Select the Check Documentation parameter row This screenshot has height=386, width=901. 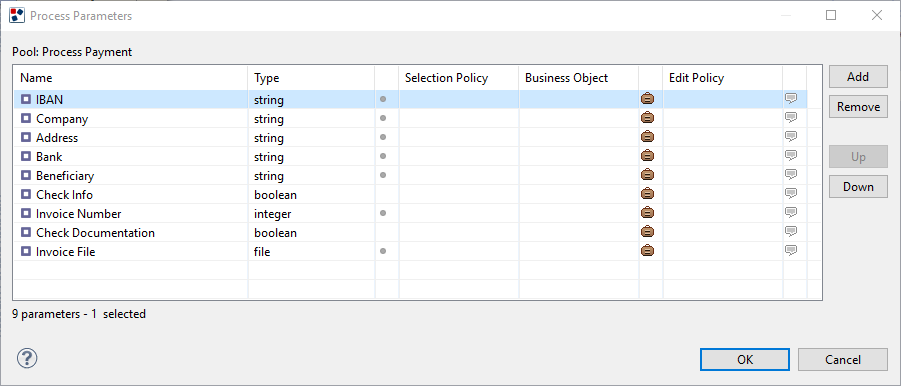(x=410, y=233)
